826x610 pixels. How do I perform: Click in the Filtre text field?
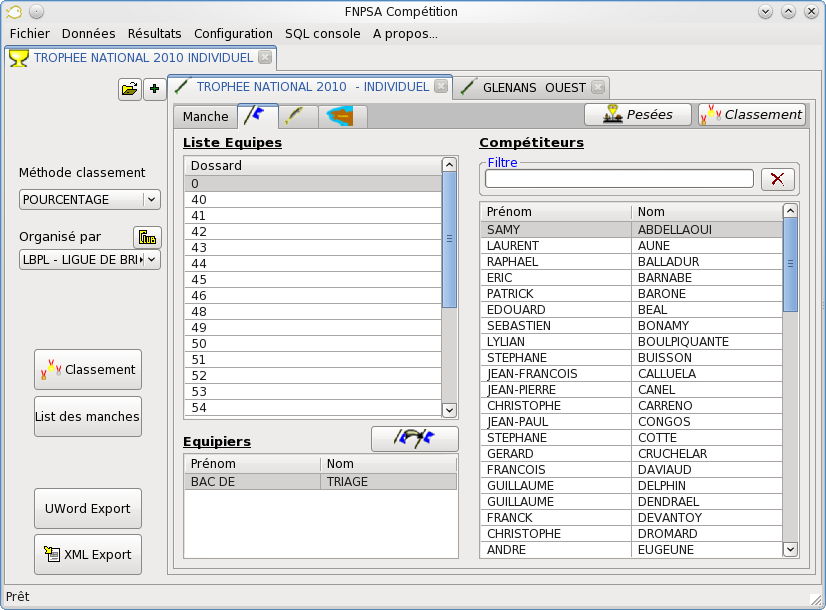pos(618,179)
